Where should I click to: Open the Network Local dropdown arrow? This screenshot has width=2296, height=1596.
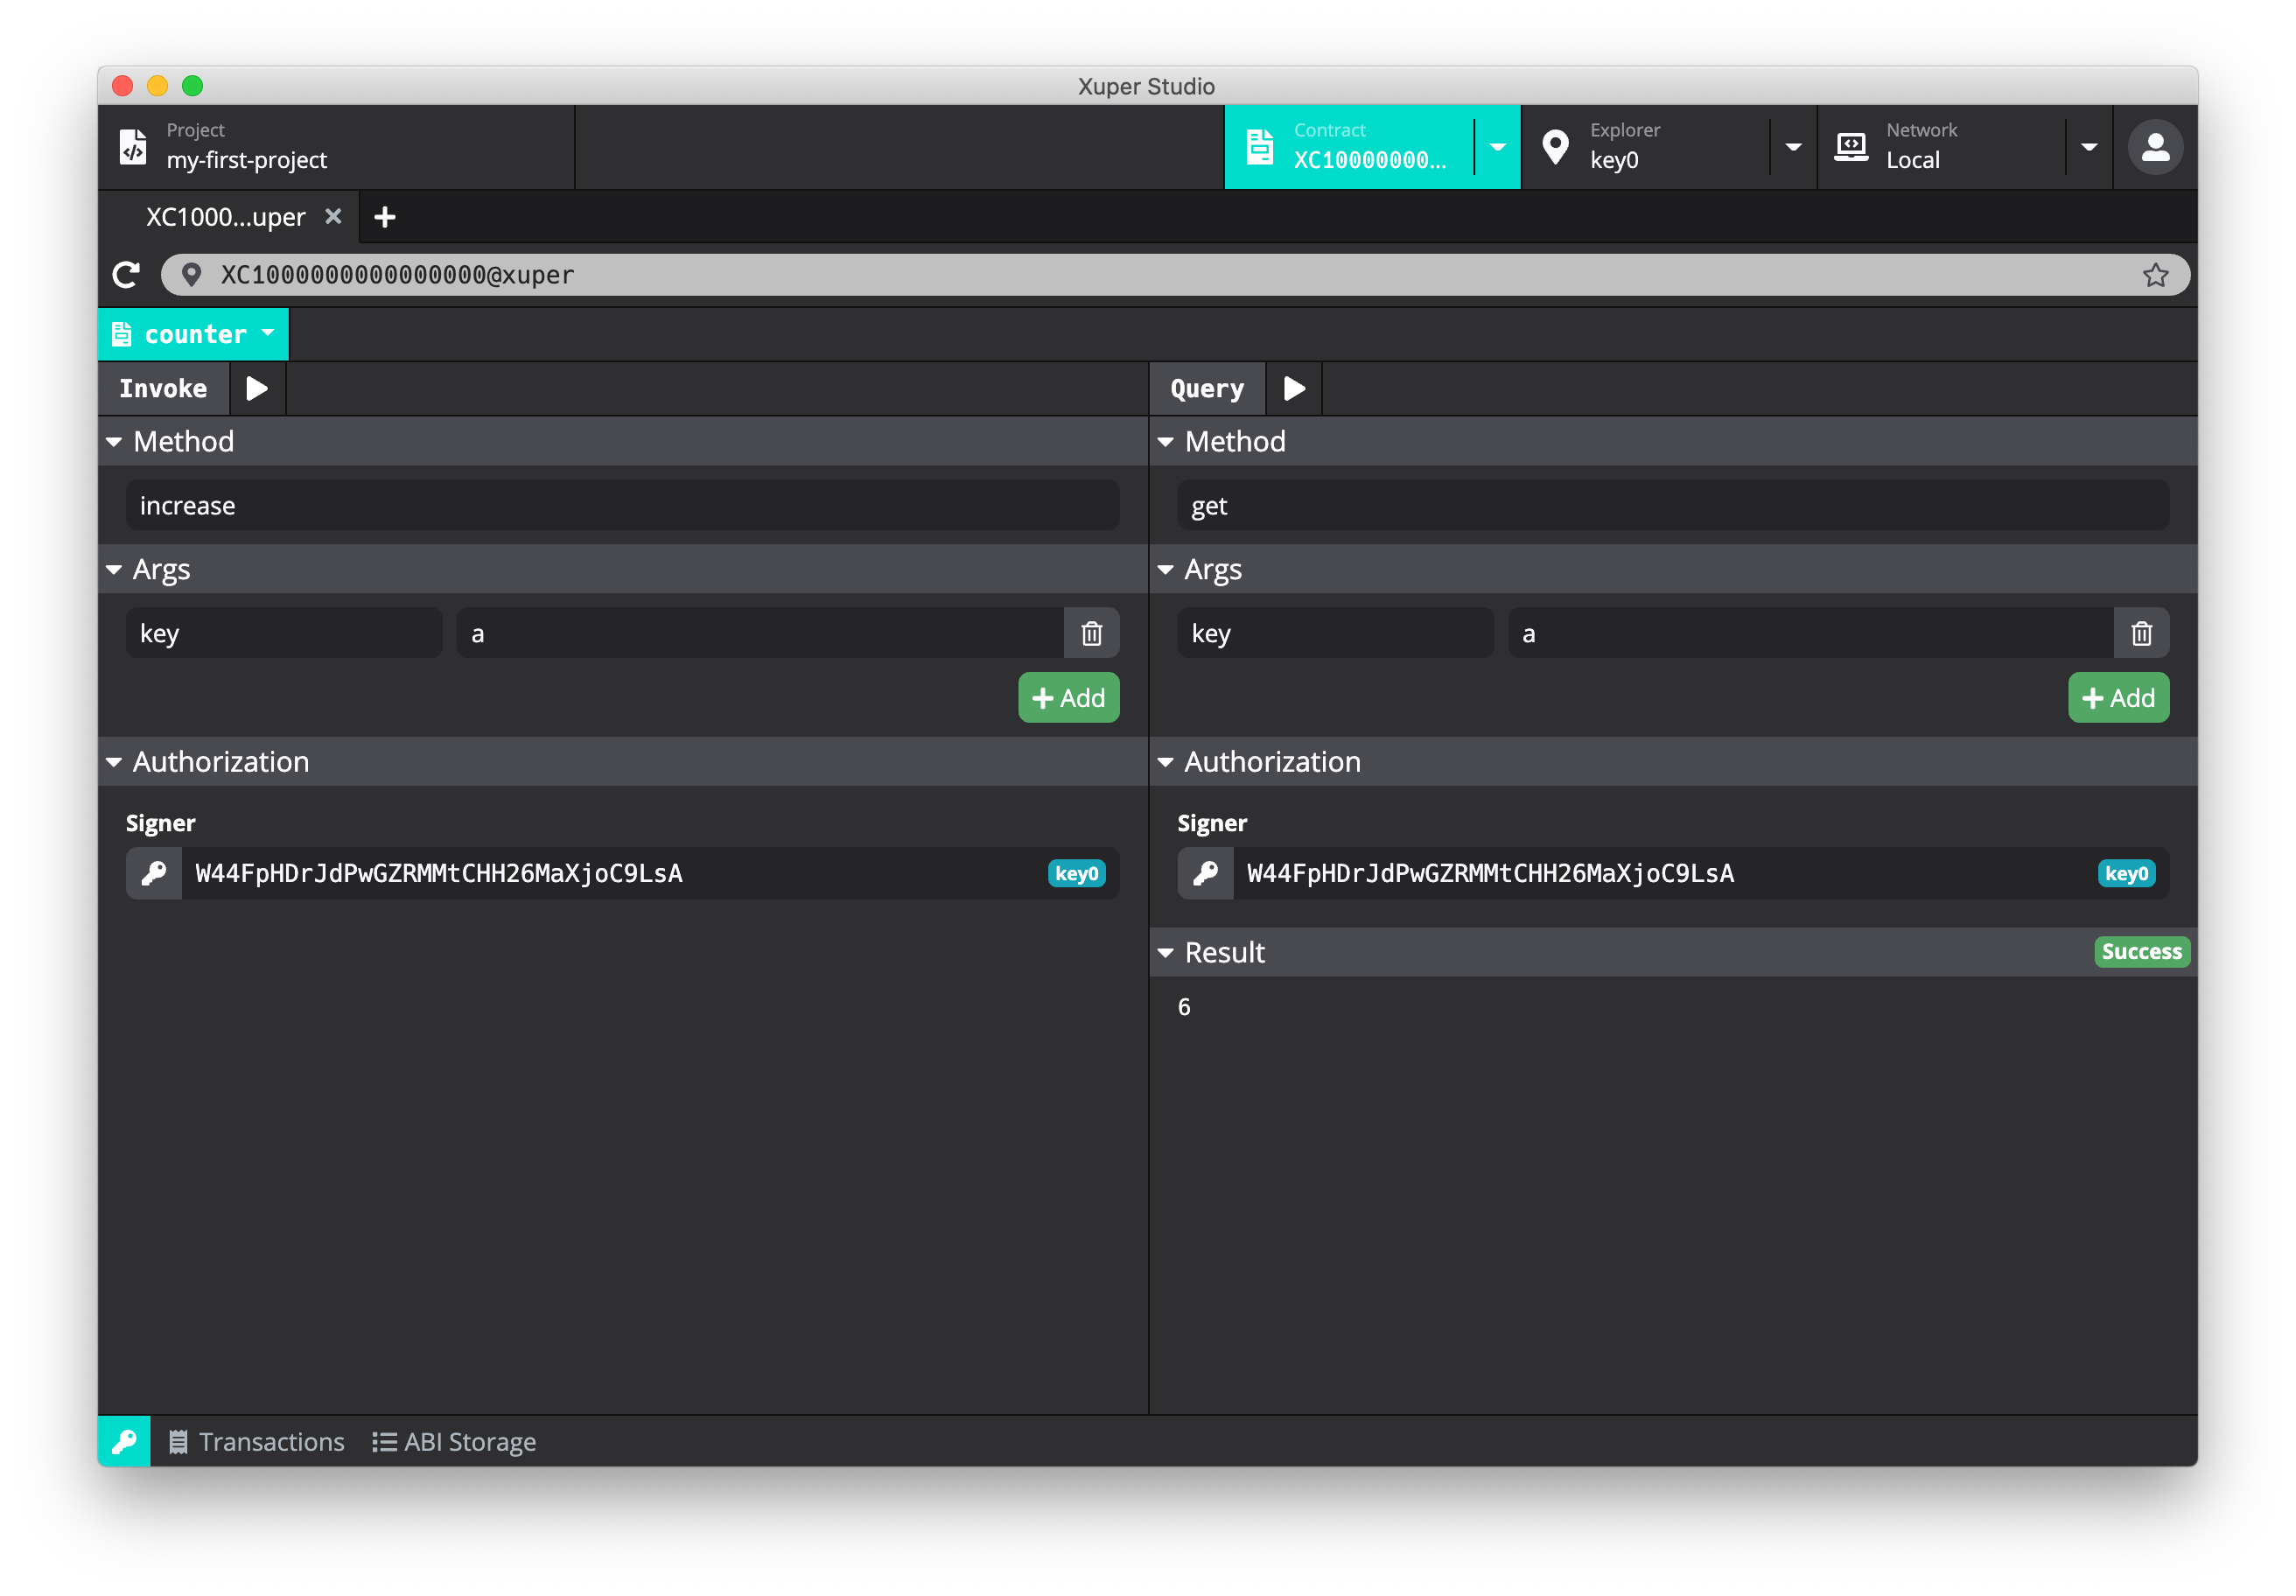tap(2089, 147)
